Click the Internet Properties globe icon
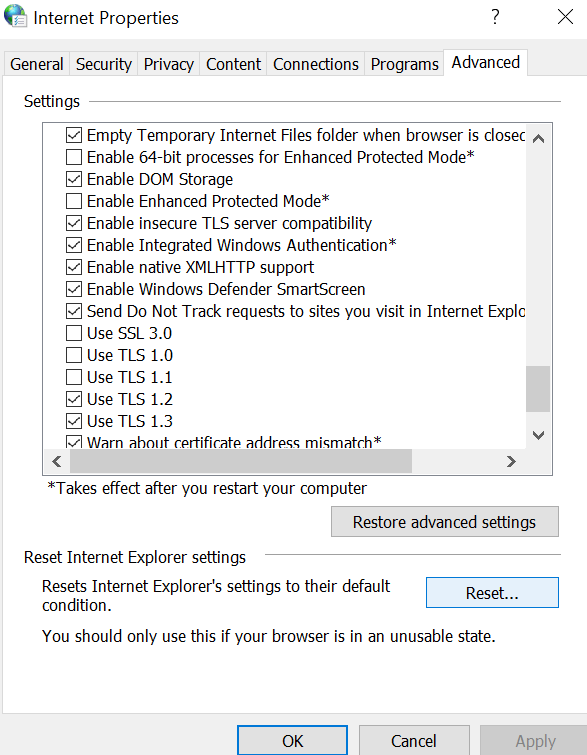Screen dimensions: 587x755 [x=15, y=16]
